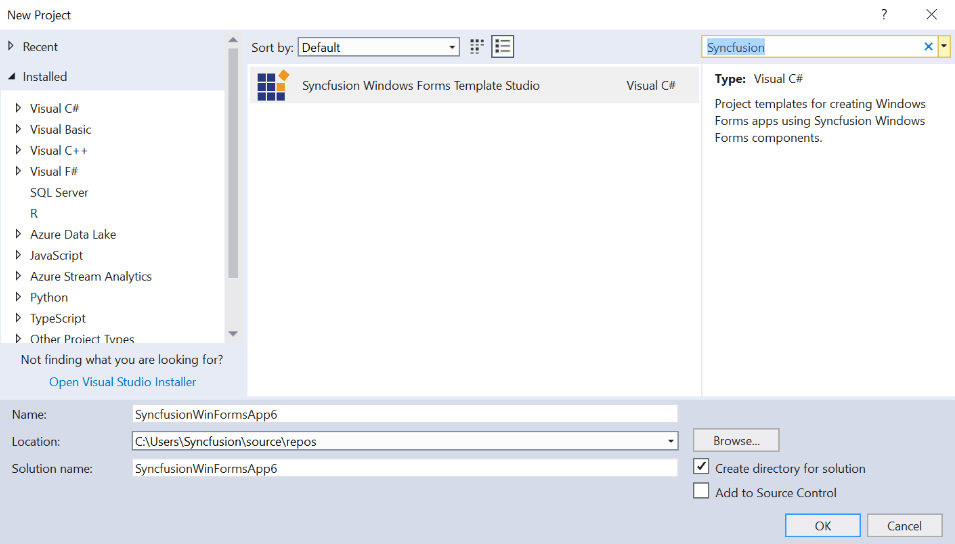This screenshot has width=955, height=544.
Task: Expand the TypeScript node
Action: point(18,318)
